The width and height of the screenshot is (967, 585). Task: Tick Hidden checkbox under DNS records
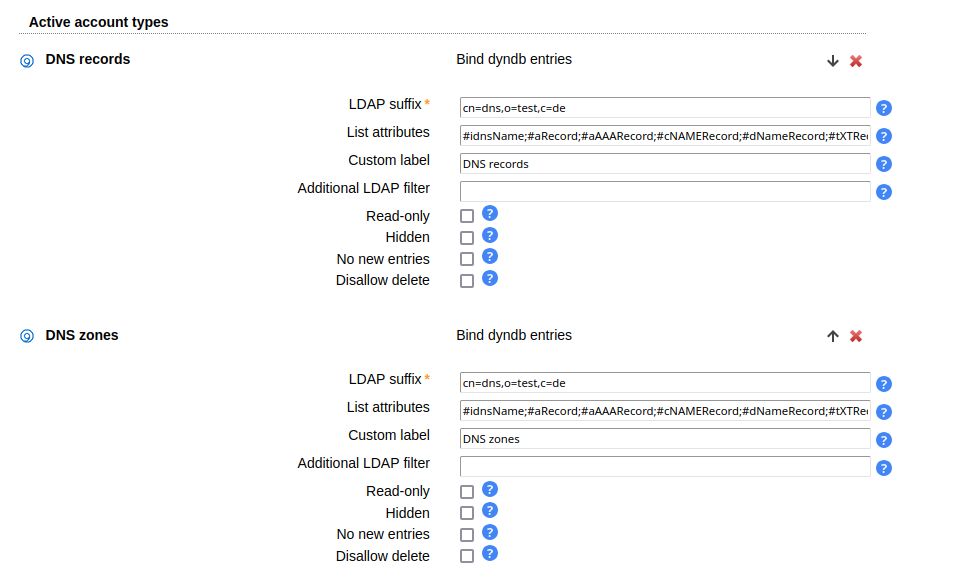click(x=467, y=238)
